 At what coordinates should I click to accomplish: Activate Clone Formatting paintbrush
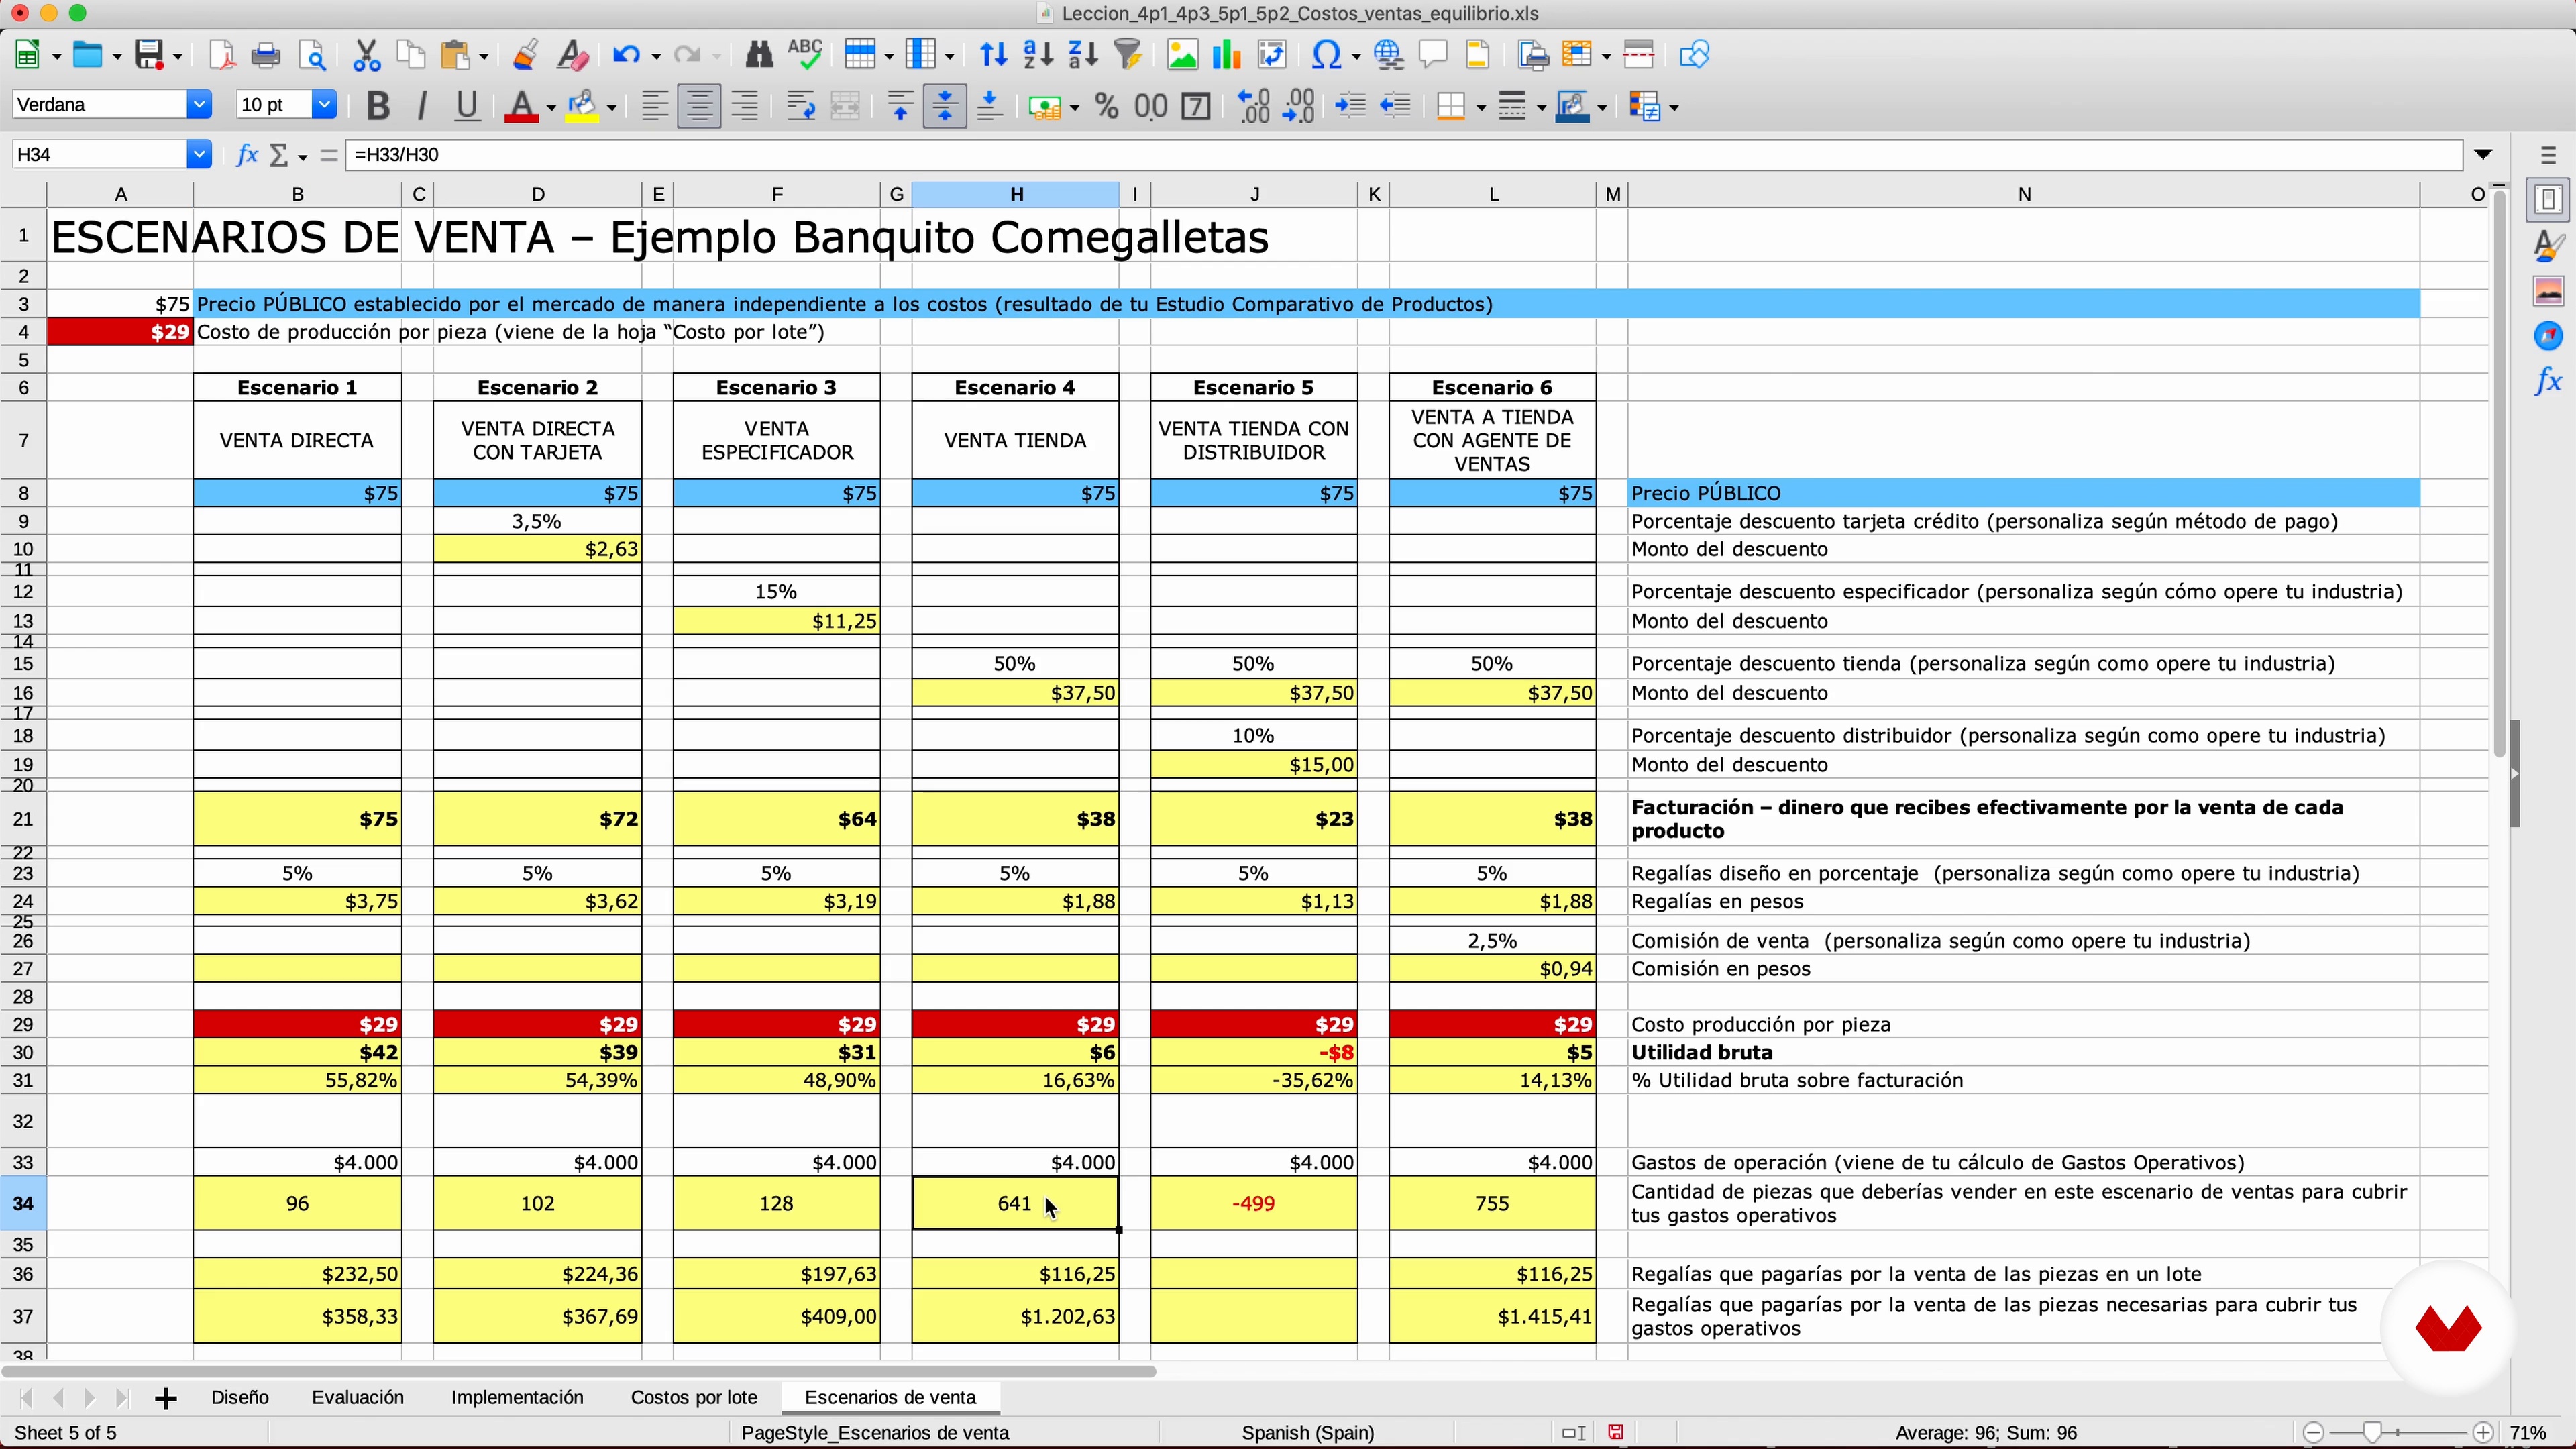[x=525, y=55]
